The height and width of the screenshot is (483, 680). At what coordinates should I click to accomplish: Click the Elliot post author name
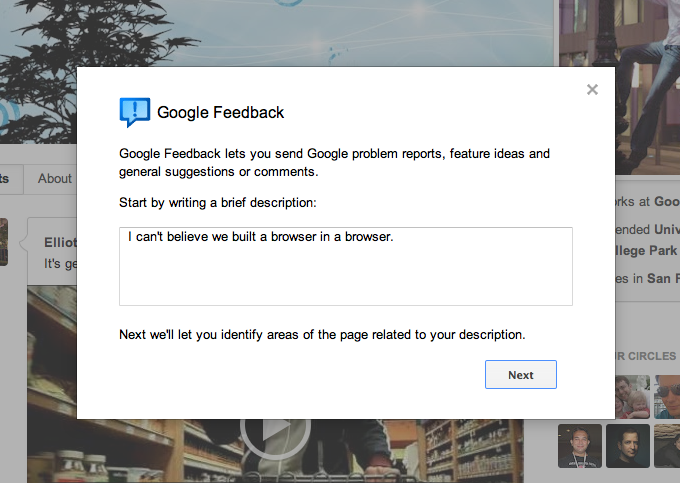pyautogui.click(x=60, y=242)
